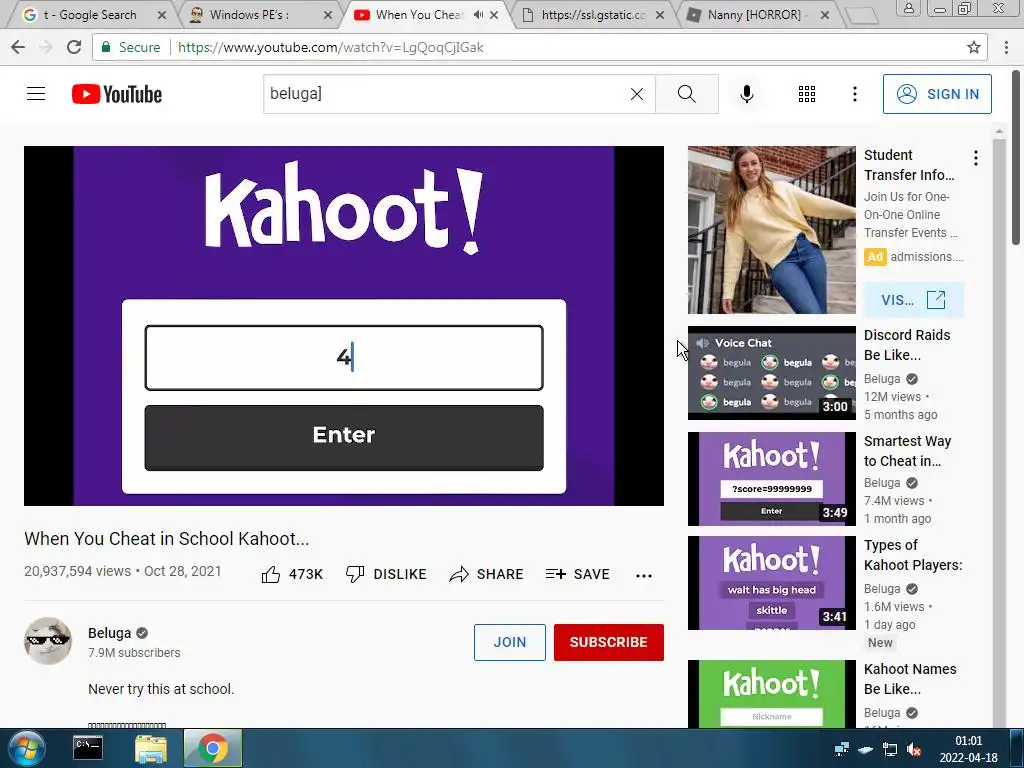Open more actions ellipsis below video
The width and height of the screenshot is (1024, 768).
[644, 575]
